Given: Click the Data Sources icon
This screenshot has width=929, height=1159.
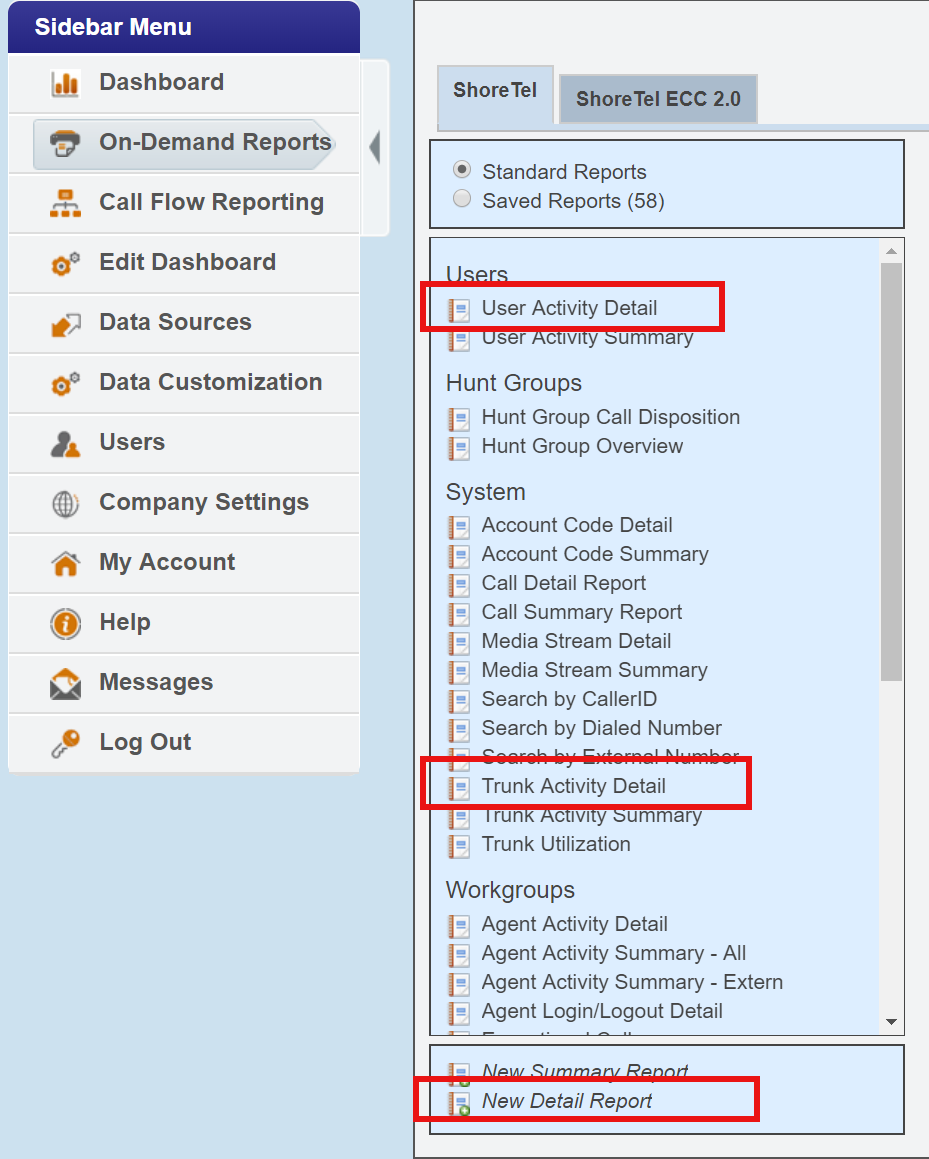Looking at the screenshot, I should pos(65,323).
